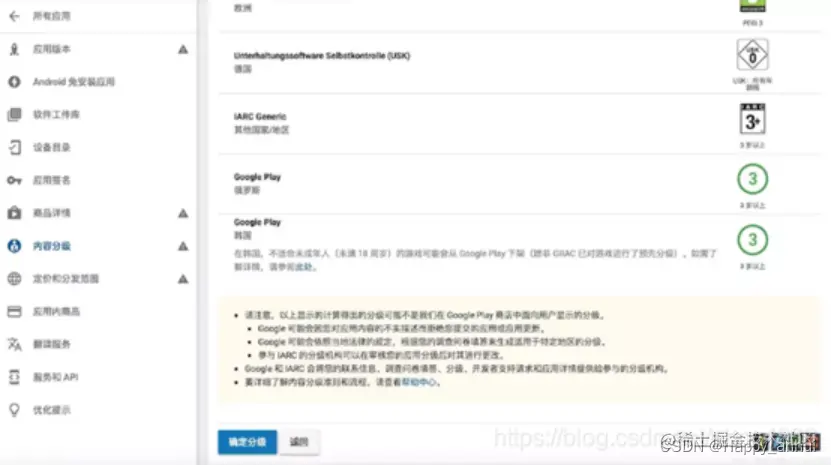Open 应用签名 via the key icon
This screenshot has width=831, height=465.
(x=14, y=180)
